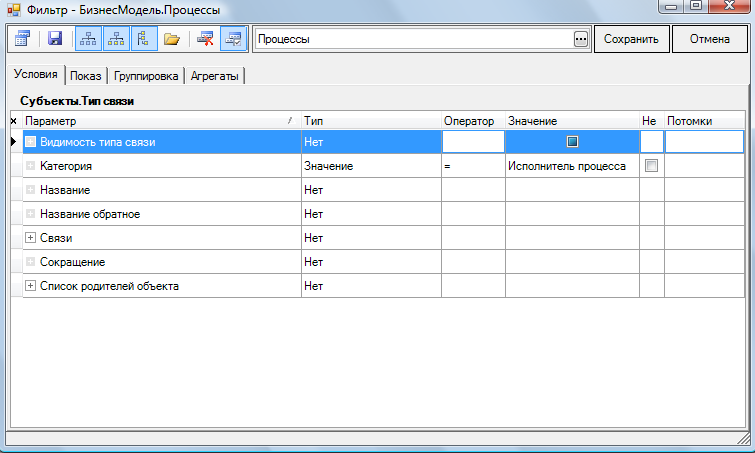755x453 pixels.
Task: Select the Агрегаты tab
Action: click(x=214, y=76)
